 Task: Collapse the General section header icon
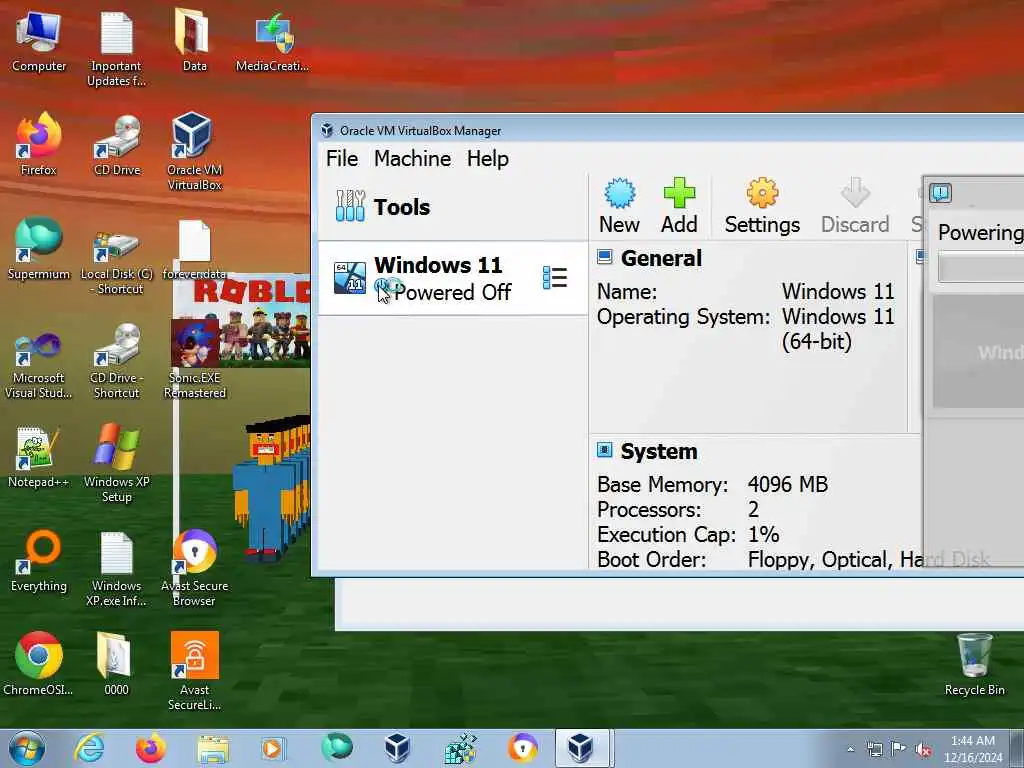(x=605, y=257)
